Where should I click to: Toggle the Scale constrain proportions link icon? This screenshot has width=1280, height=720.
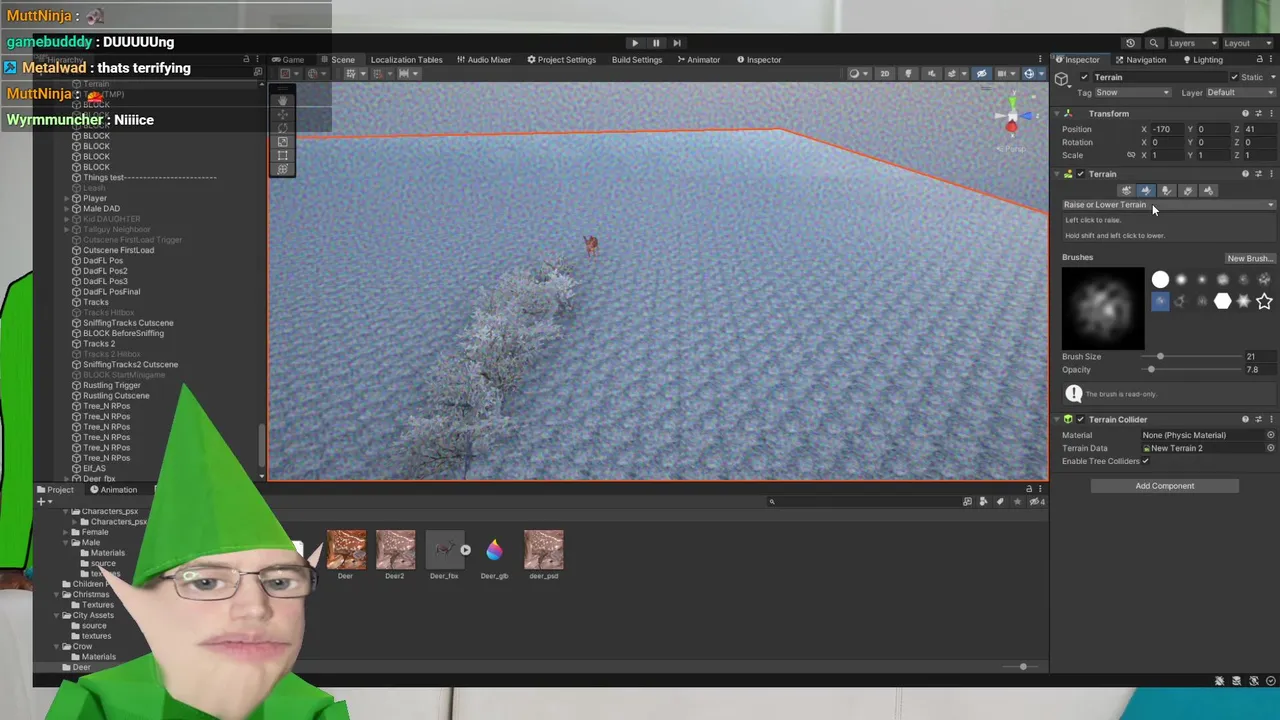click(1131, 156)
